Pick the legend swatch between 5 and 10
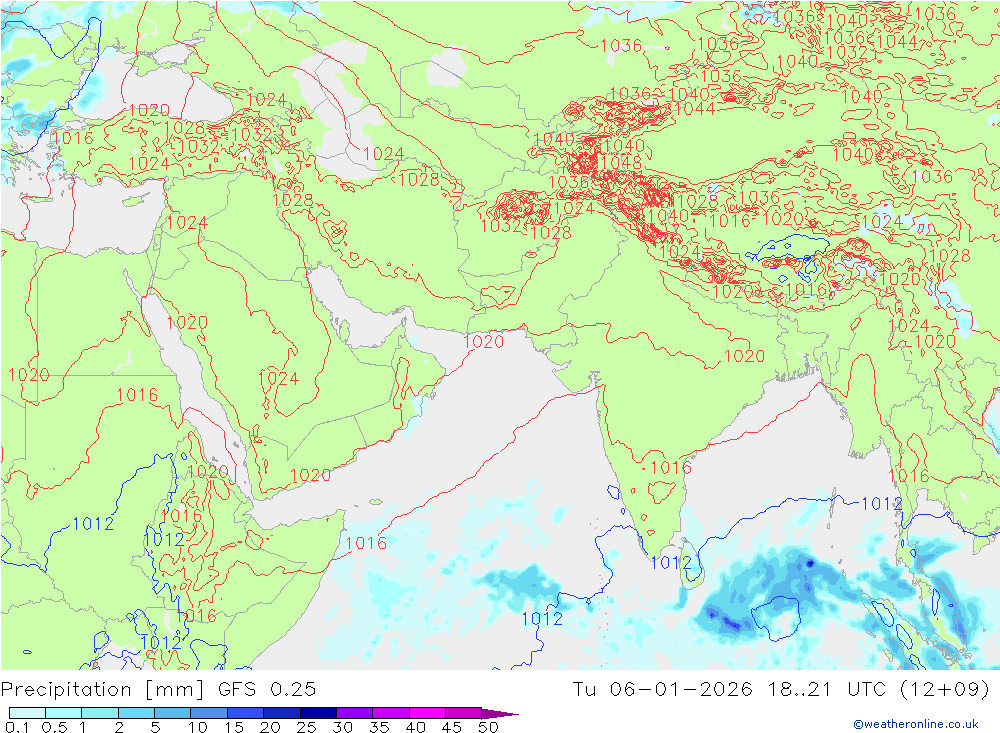Viewport: 1000px width, 733px height. click(x=172, y=713)
